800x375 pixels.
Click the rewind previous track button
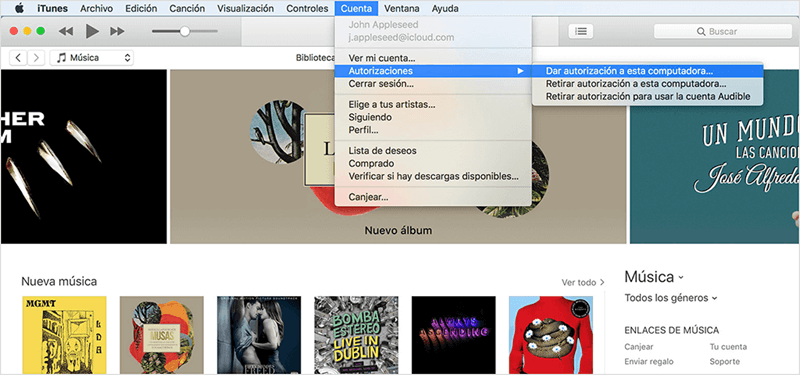tap(66, 31)
